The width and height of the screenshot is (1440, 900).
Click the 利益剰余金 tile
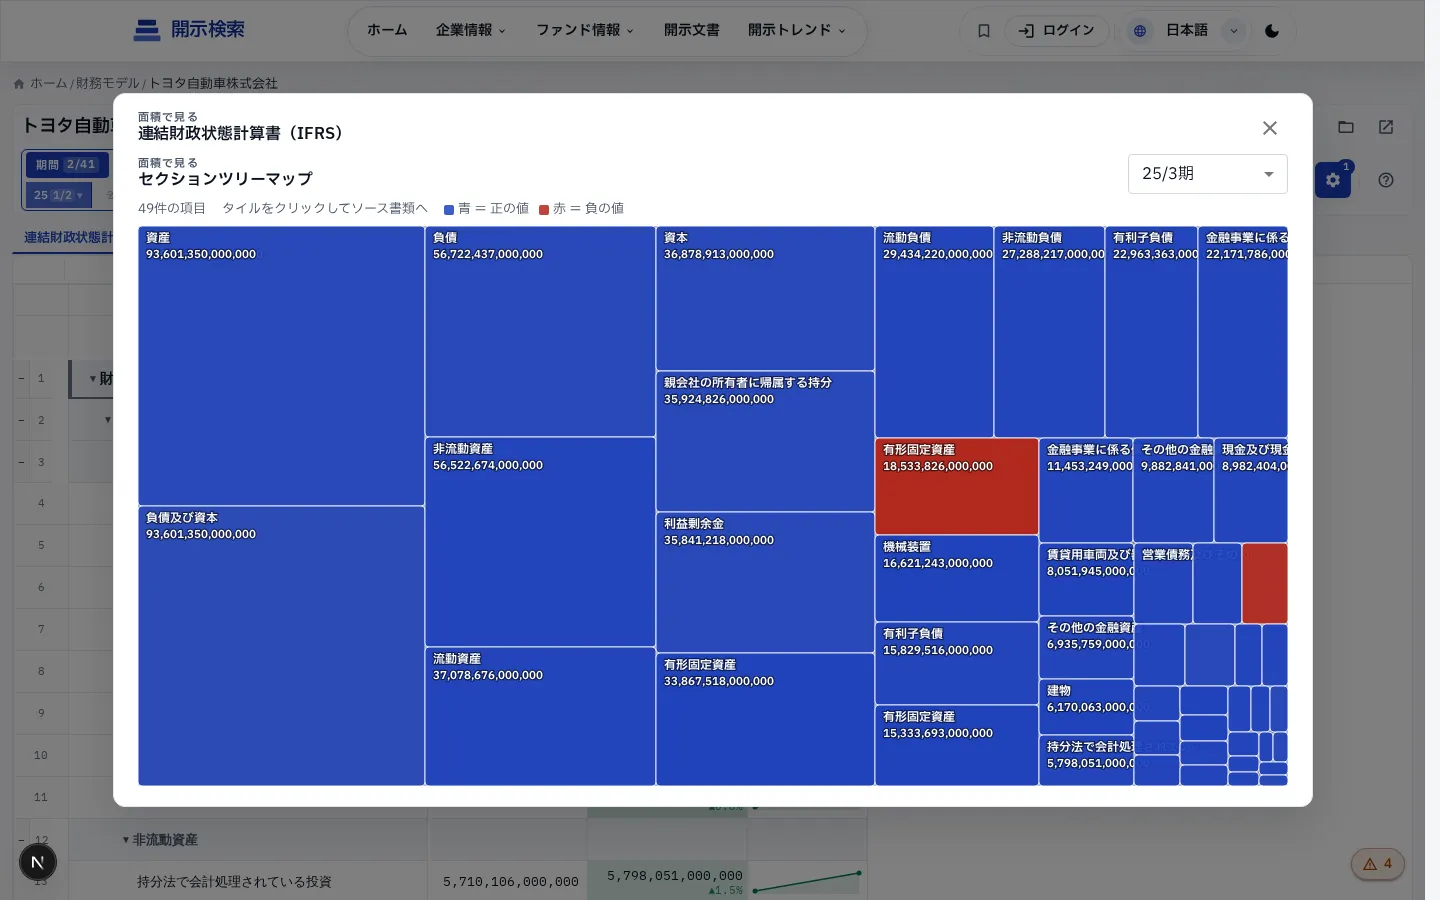point(765,582)
